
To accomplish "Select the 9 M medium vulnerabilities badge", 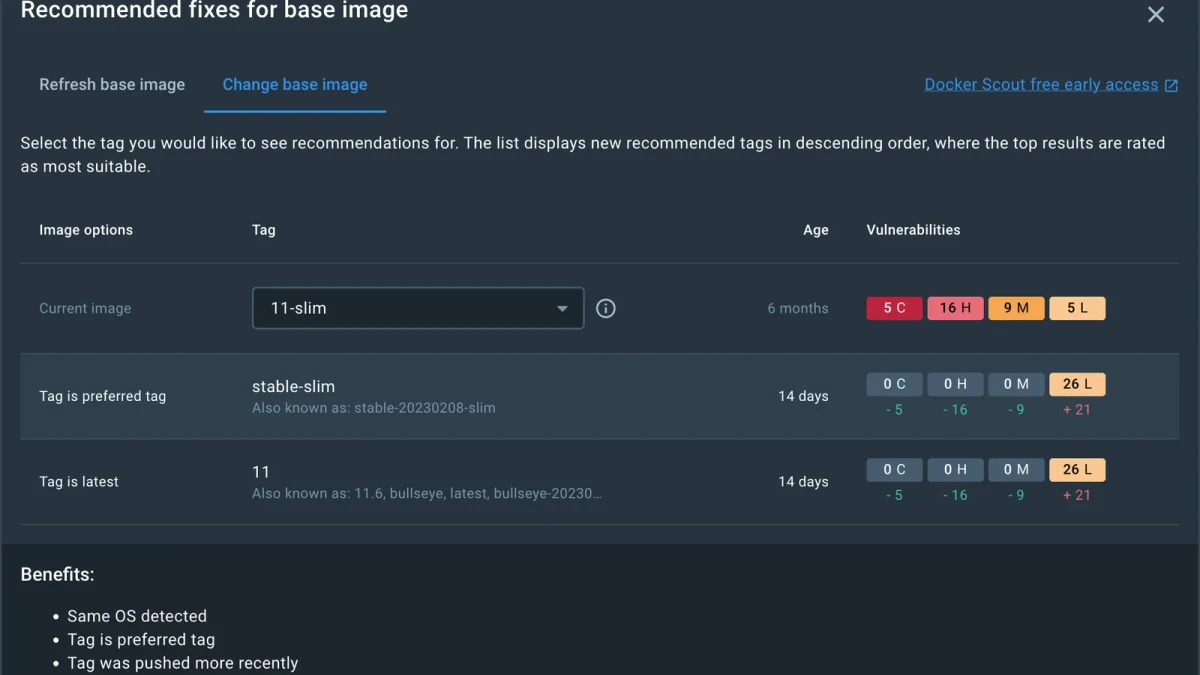I will click(1016, 308).
